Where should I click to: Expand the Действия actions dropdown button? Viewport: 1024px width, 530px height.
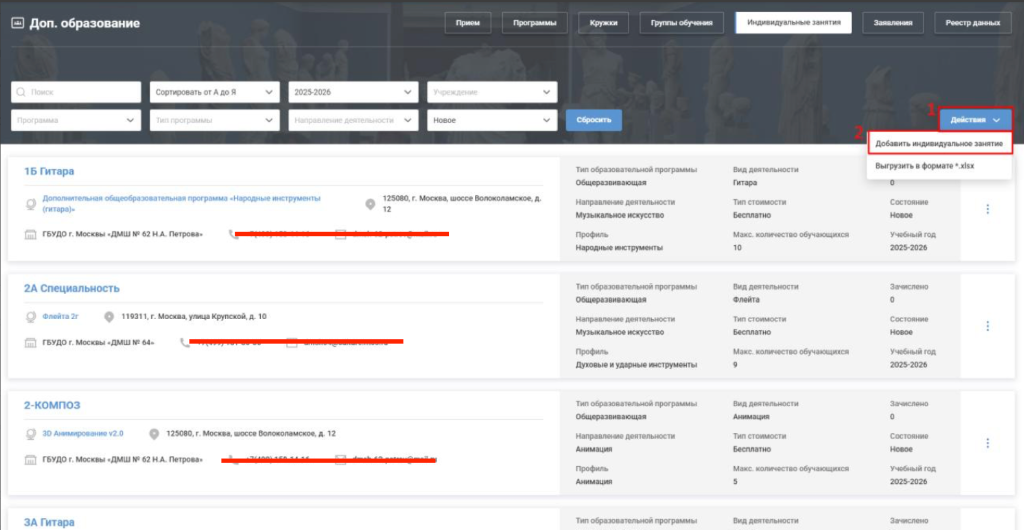click(976, 120)
